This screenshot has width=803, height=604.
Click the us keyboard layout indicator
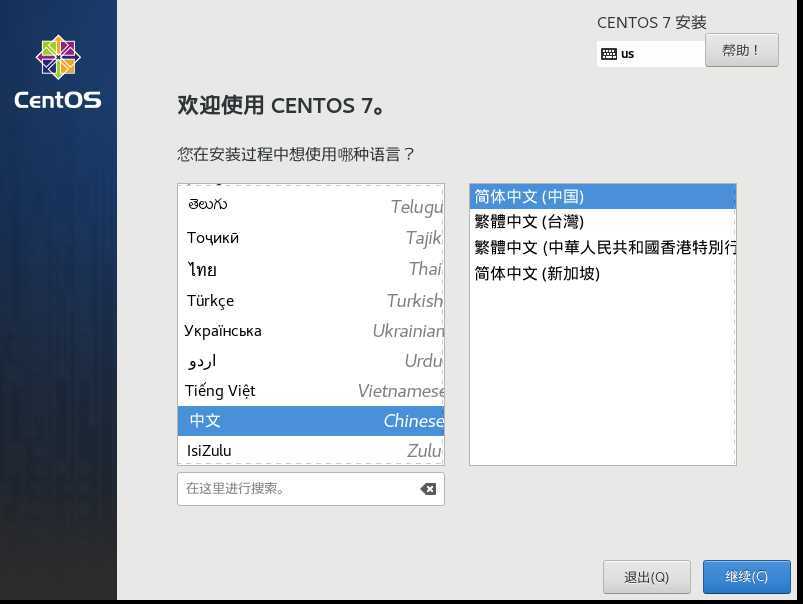click(651, 54)
